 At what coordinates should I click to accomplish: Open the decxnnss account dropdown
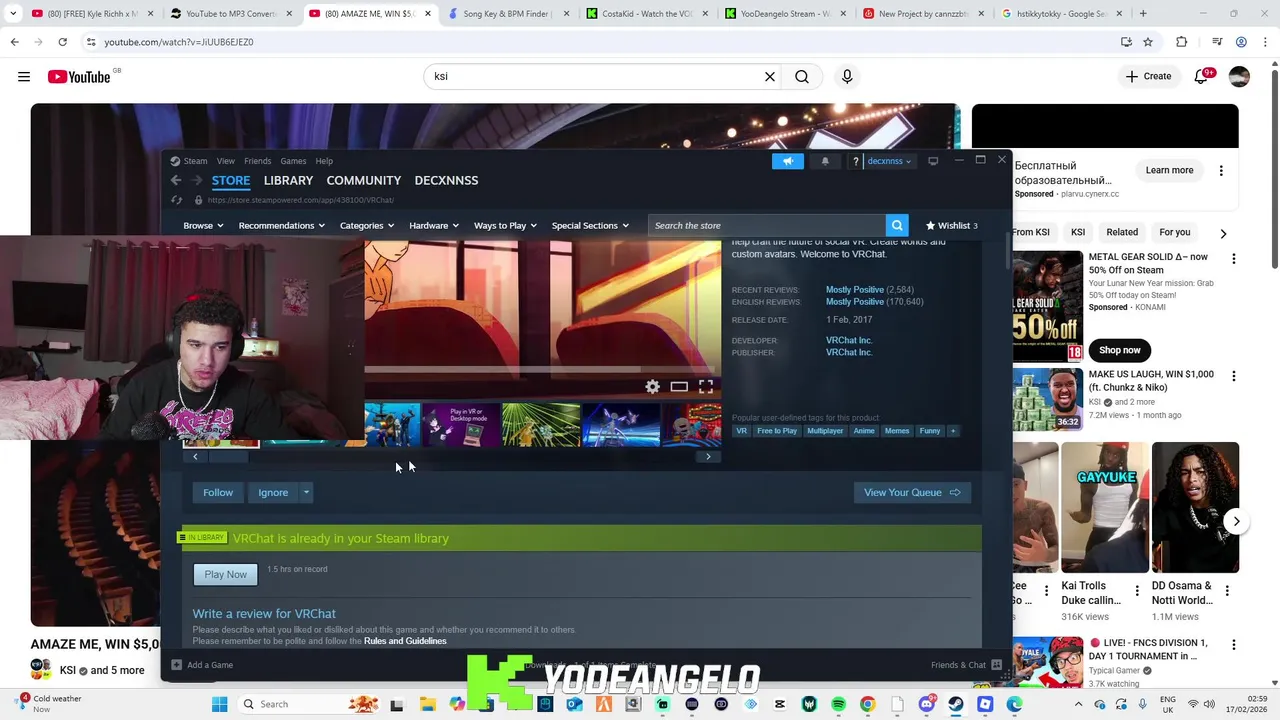point(889,161)
